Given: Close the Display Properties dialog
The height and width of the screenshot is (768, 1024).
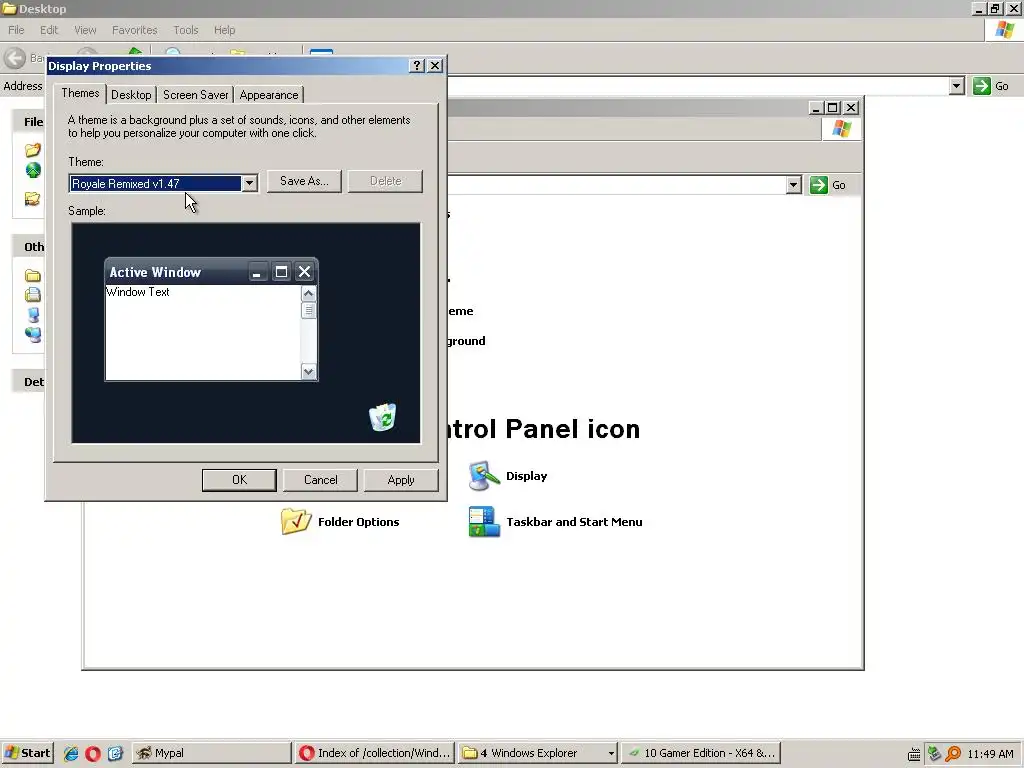Looking at the screenshot, I should tap(435, 66).
